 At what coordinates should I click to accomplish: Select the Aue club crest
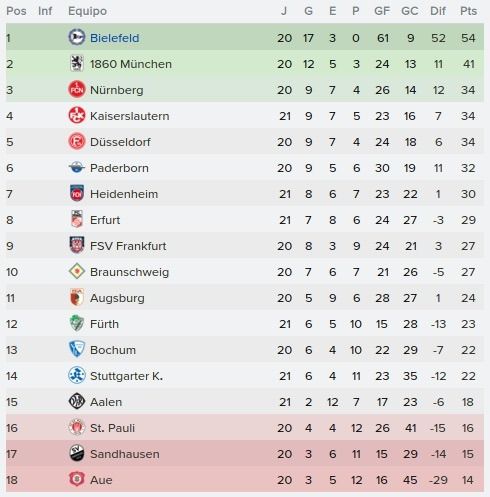77,479
